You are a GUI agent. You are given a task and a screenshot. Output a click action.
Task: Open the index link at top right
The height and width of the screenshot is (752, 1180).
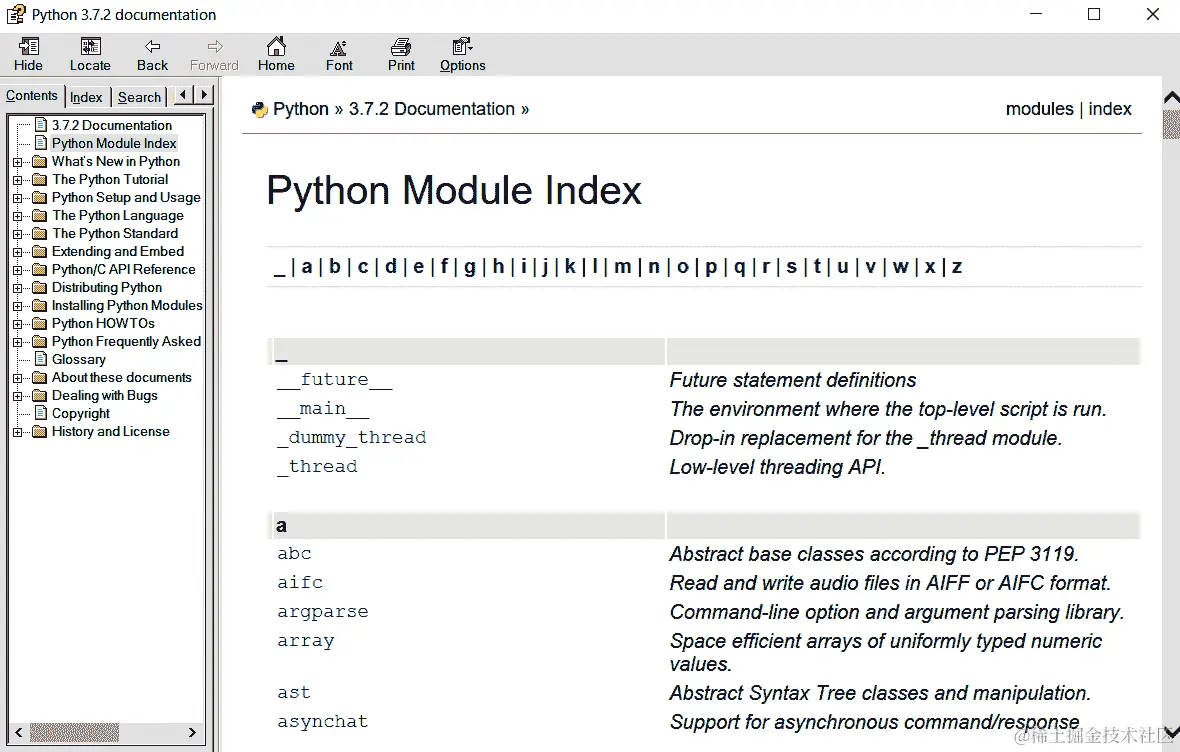click(x=1109, y=109)
